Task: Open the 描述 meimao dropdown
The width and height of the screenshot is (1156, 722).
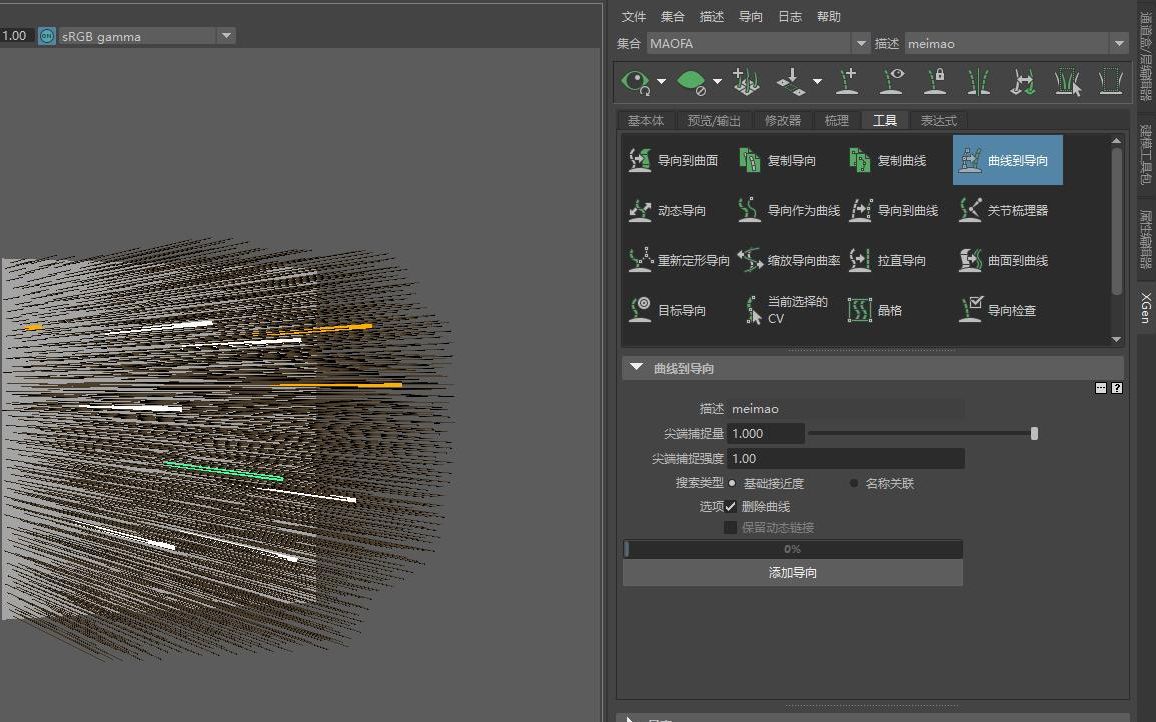Action: [x=1118, y=43]
